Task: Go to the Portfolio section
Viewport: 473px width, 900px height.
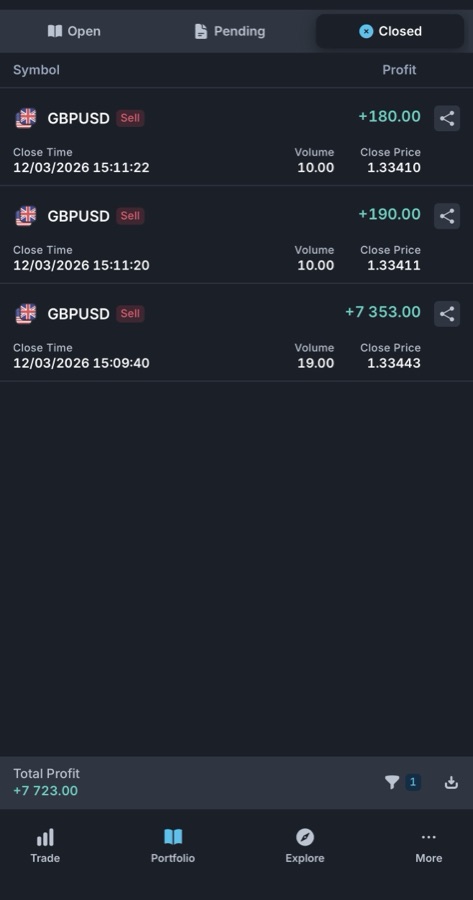Action: (173, 846)
